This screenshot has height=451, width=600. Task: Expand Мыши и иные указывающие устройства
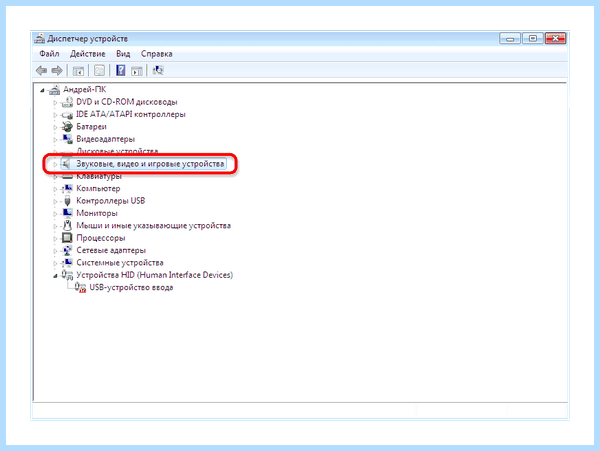(55, 226)
